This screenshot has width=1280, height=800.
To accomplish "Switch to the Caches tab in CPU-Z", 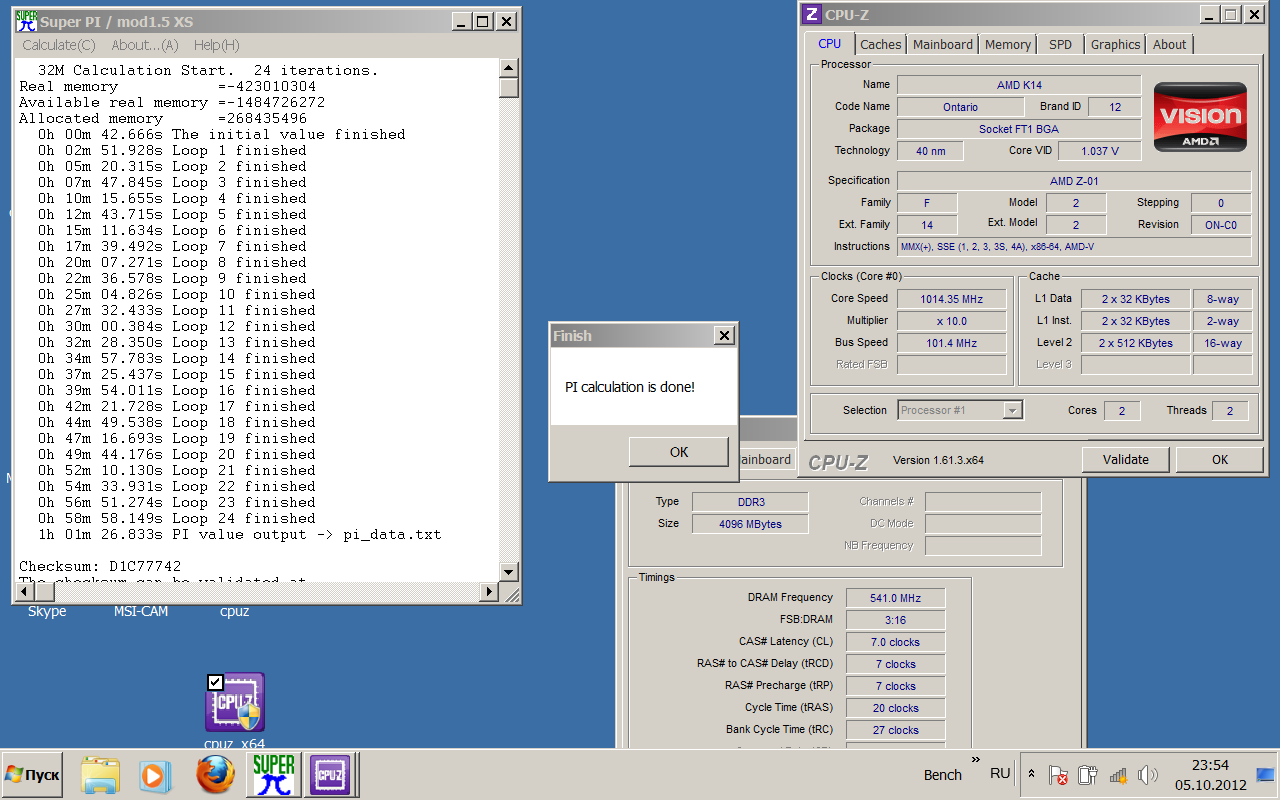I will pyautogui.click(x=881, y=44).
